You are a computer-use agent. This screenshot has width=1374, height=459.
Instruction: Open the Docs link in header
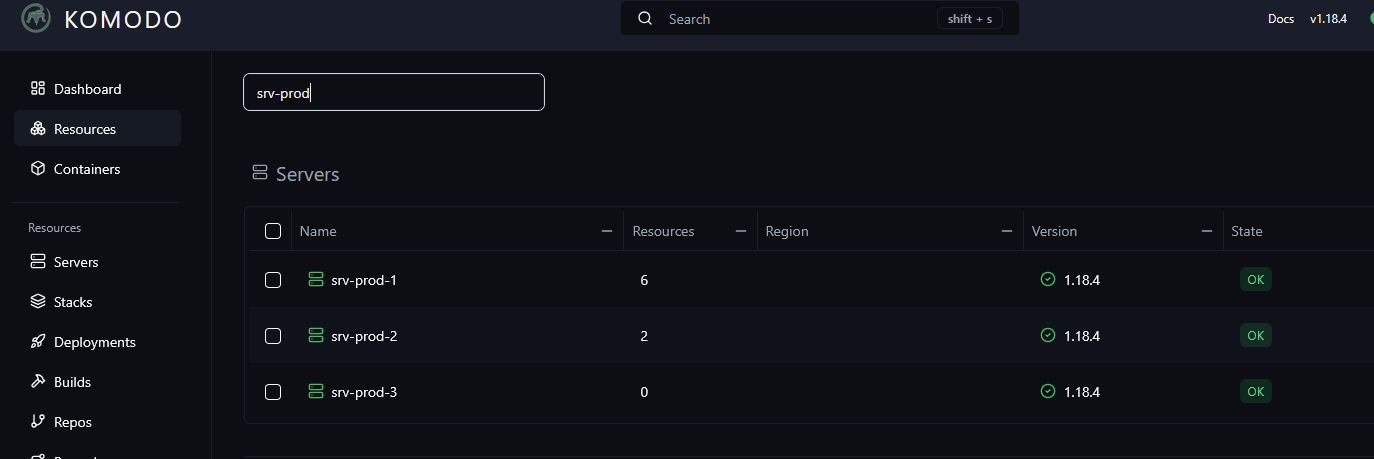[x=1280, y=19]
